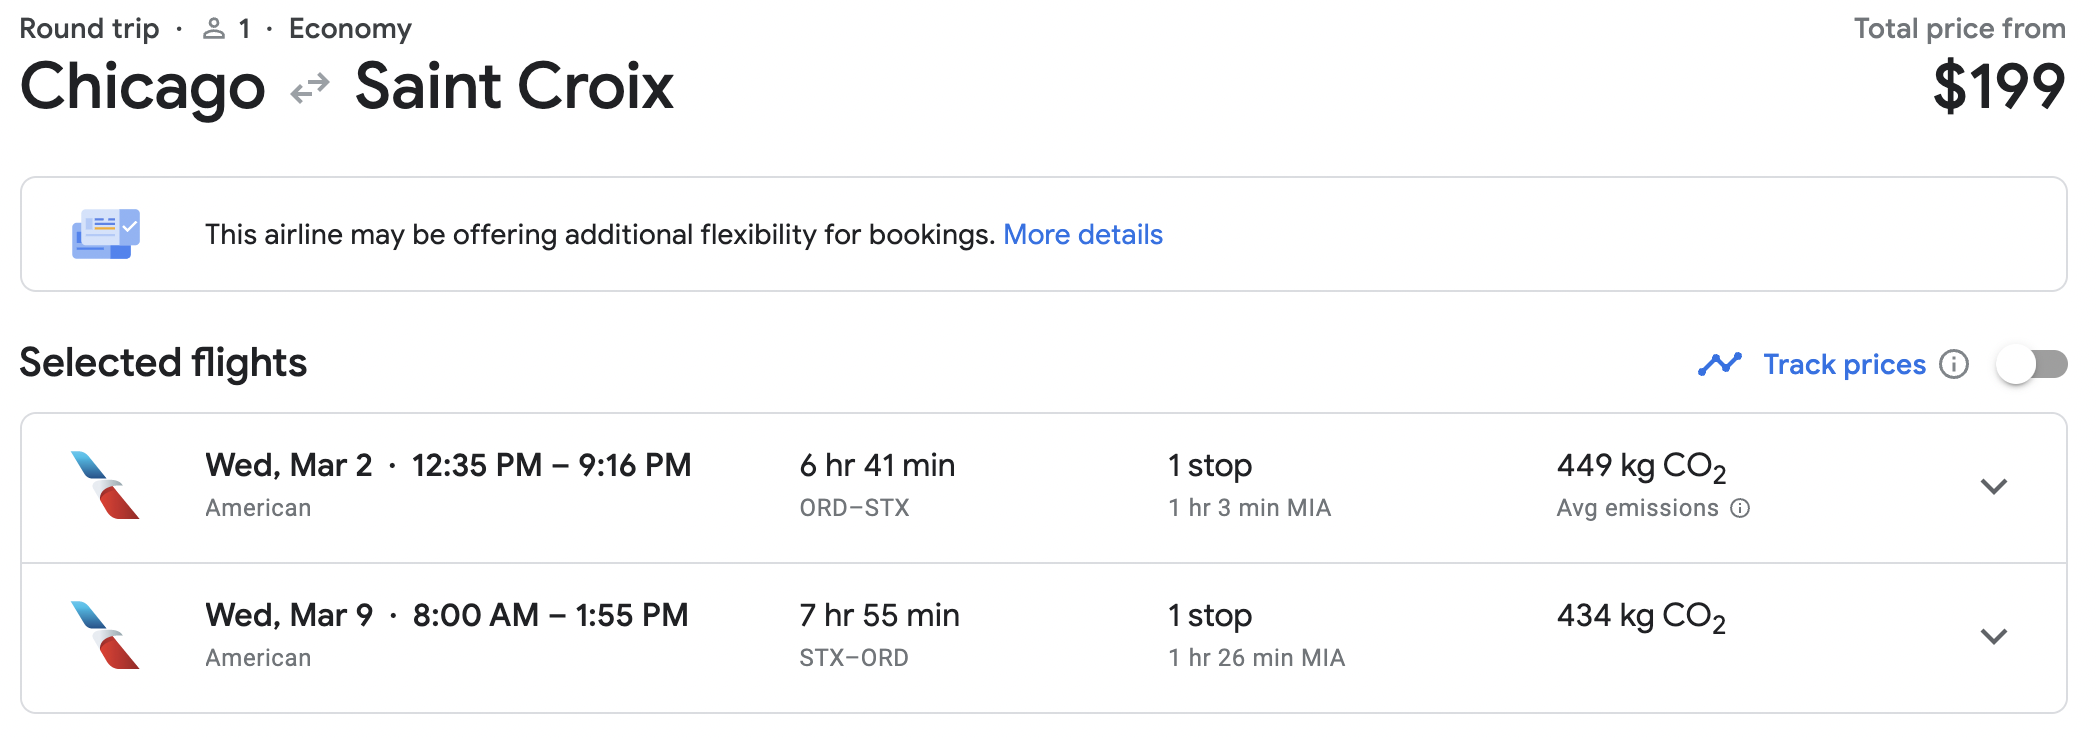Click the Track prices label

1845,364
